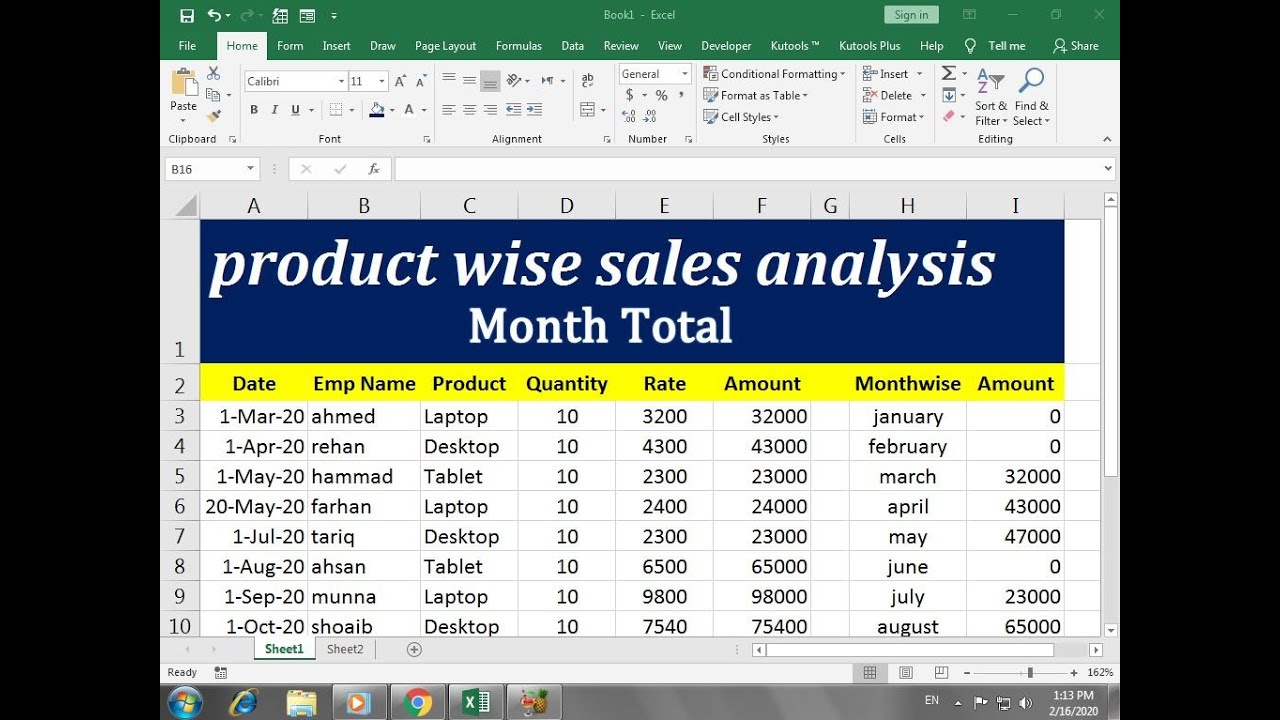Adjust the zoom slider handle
Viewport: 1280px width, 720px height.
(1030, 673)
